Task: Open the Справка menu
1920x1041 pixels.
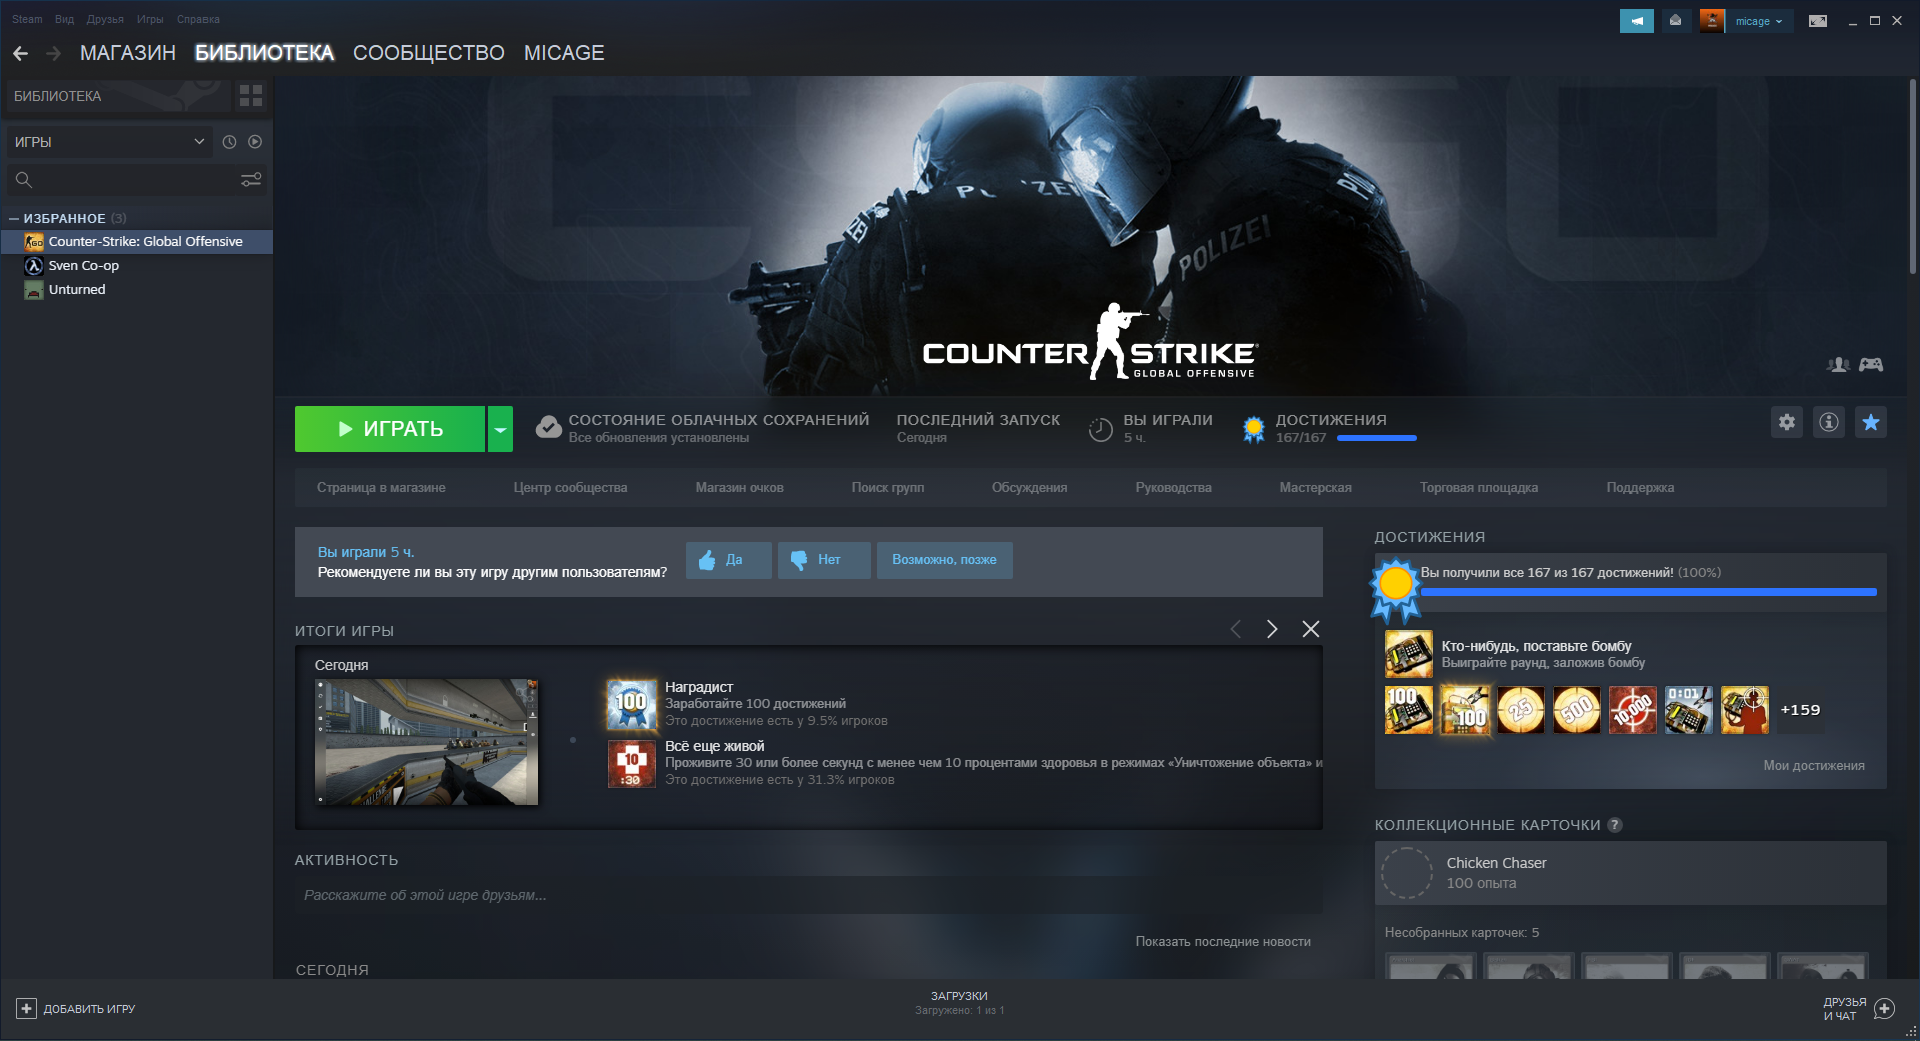Action: [198, 19]
